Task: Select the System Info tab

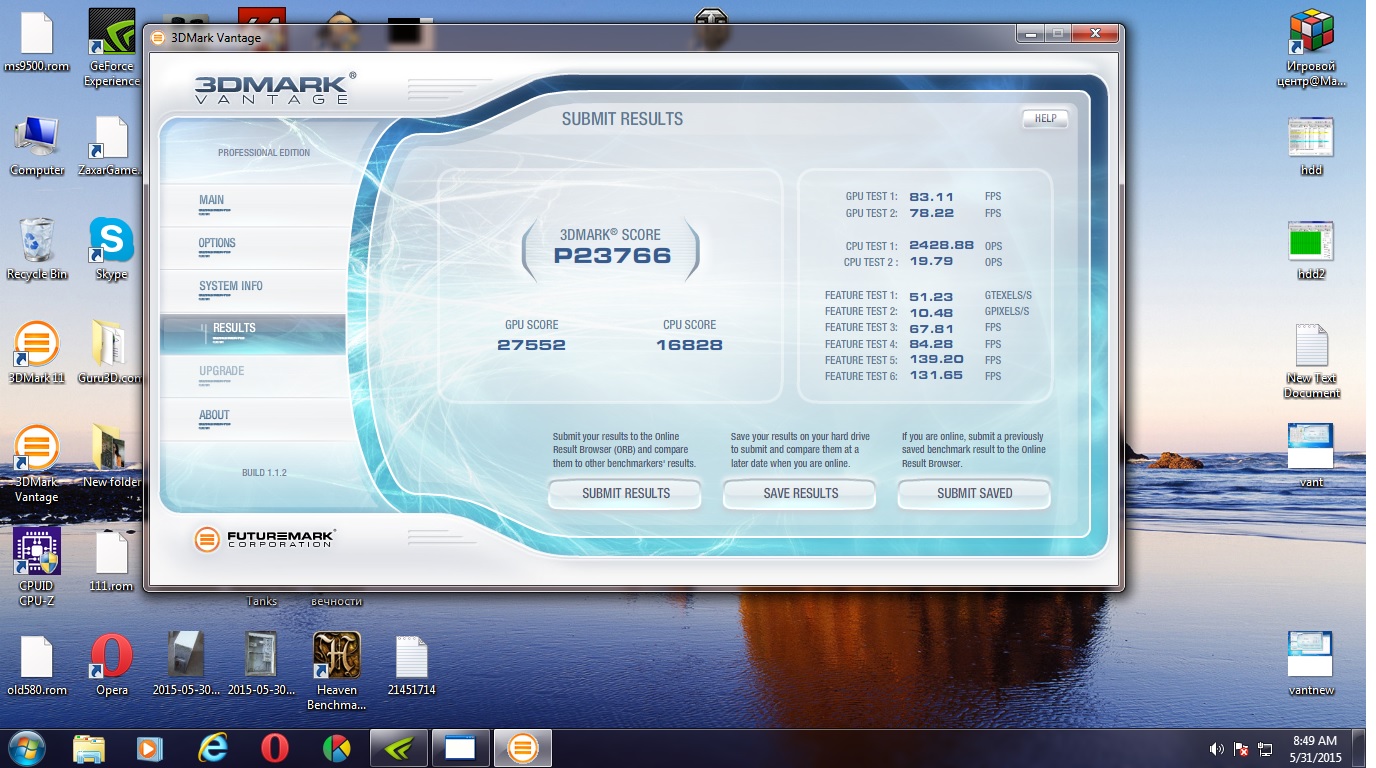Action: [x=230, y=287]
